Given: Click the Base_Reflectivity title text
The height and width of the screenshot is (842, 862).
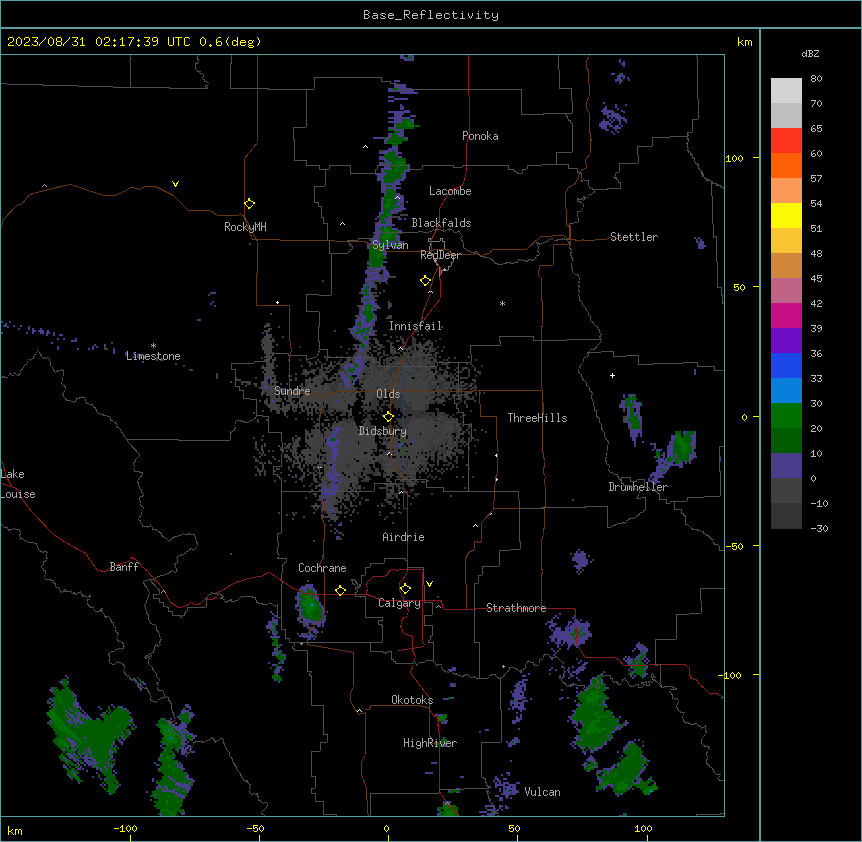Looking at the screenshot, I should coord(431,15).
